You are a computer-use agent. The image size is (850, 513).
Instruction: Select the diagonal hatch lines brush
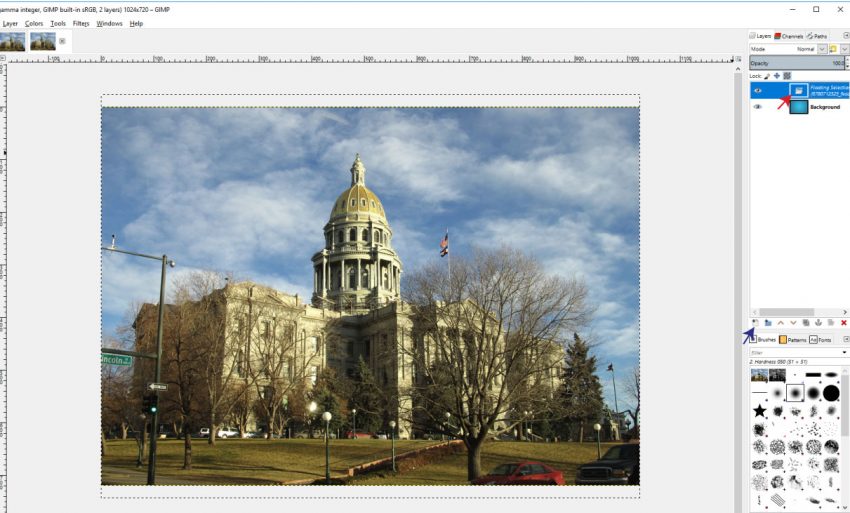[778, 499]
